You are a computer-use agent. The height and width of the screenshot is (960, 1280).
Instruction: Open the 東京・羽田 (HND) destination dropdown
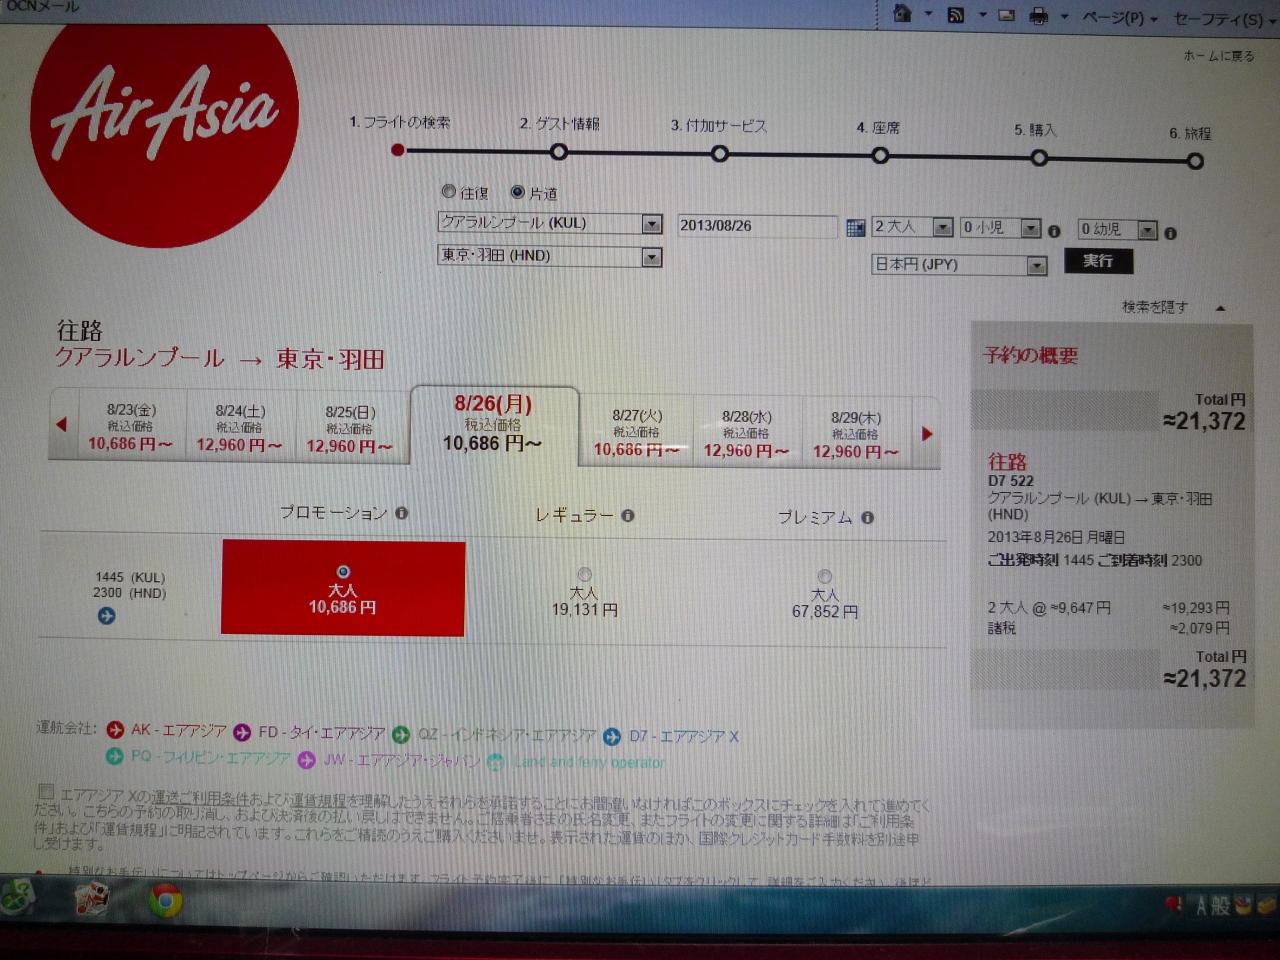(x=550, y=256)
